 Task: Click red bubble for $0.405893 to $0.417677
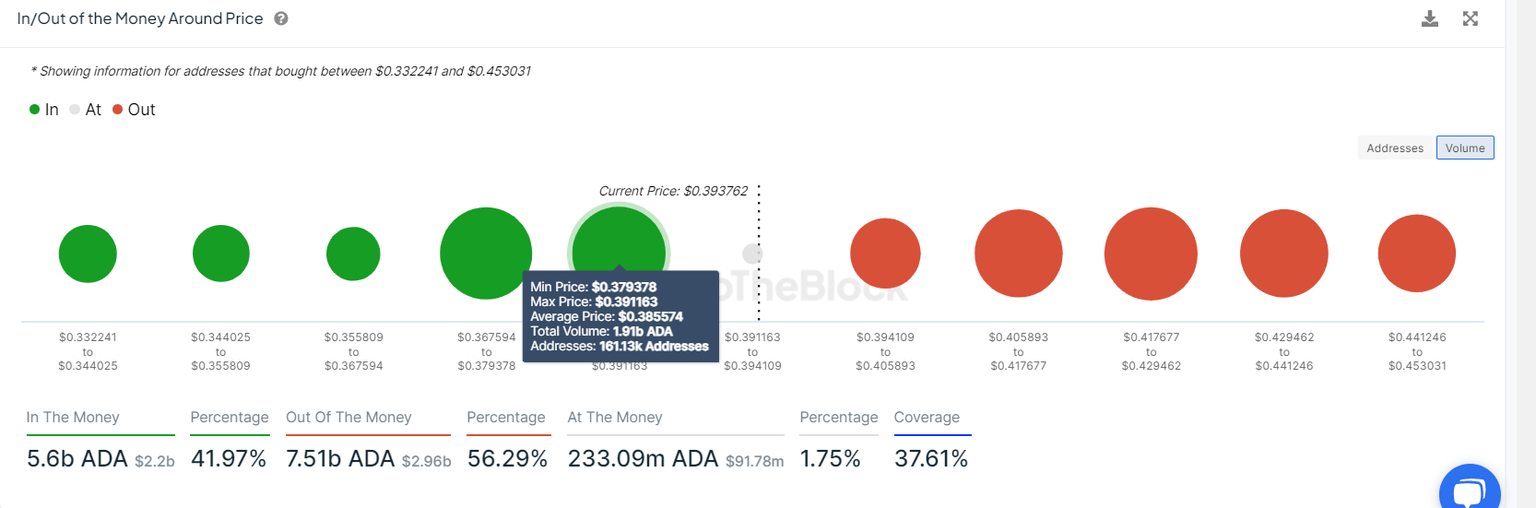pos(1018,254)
